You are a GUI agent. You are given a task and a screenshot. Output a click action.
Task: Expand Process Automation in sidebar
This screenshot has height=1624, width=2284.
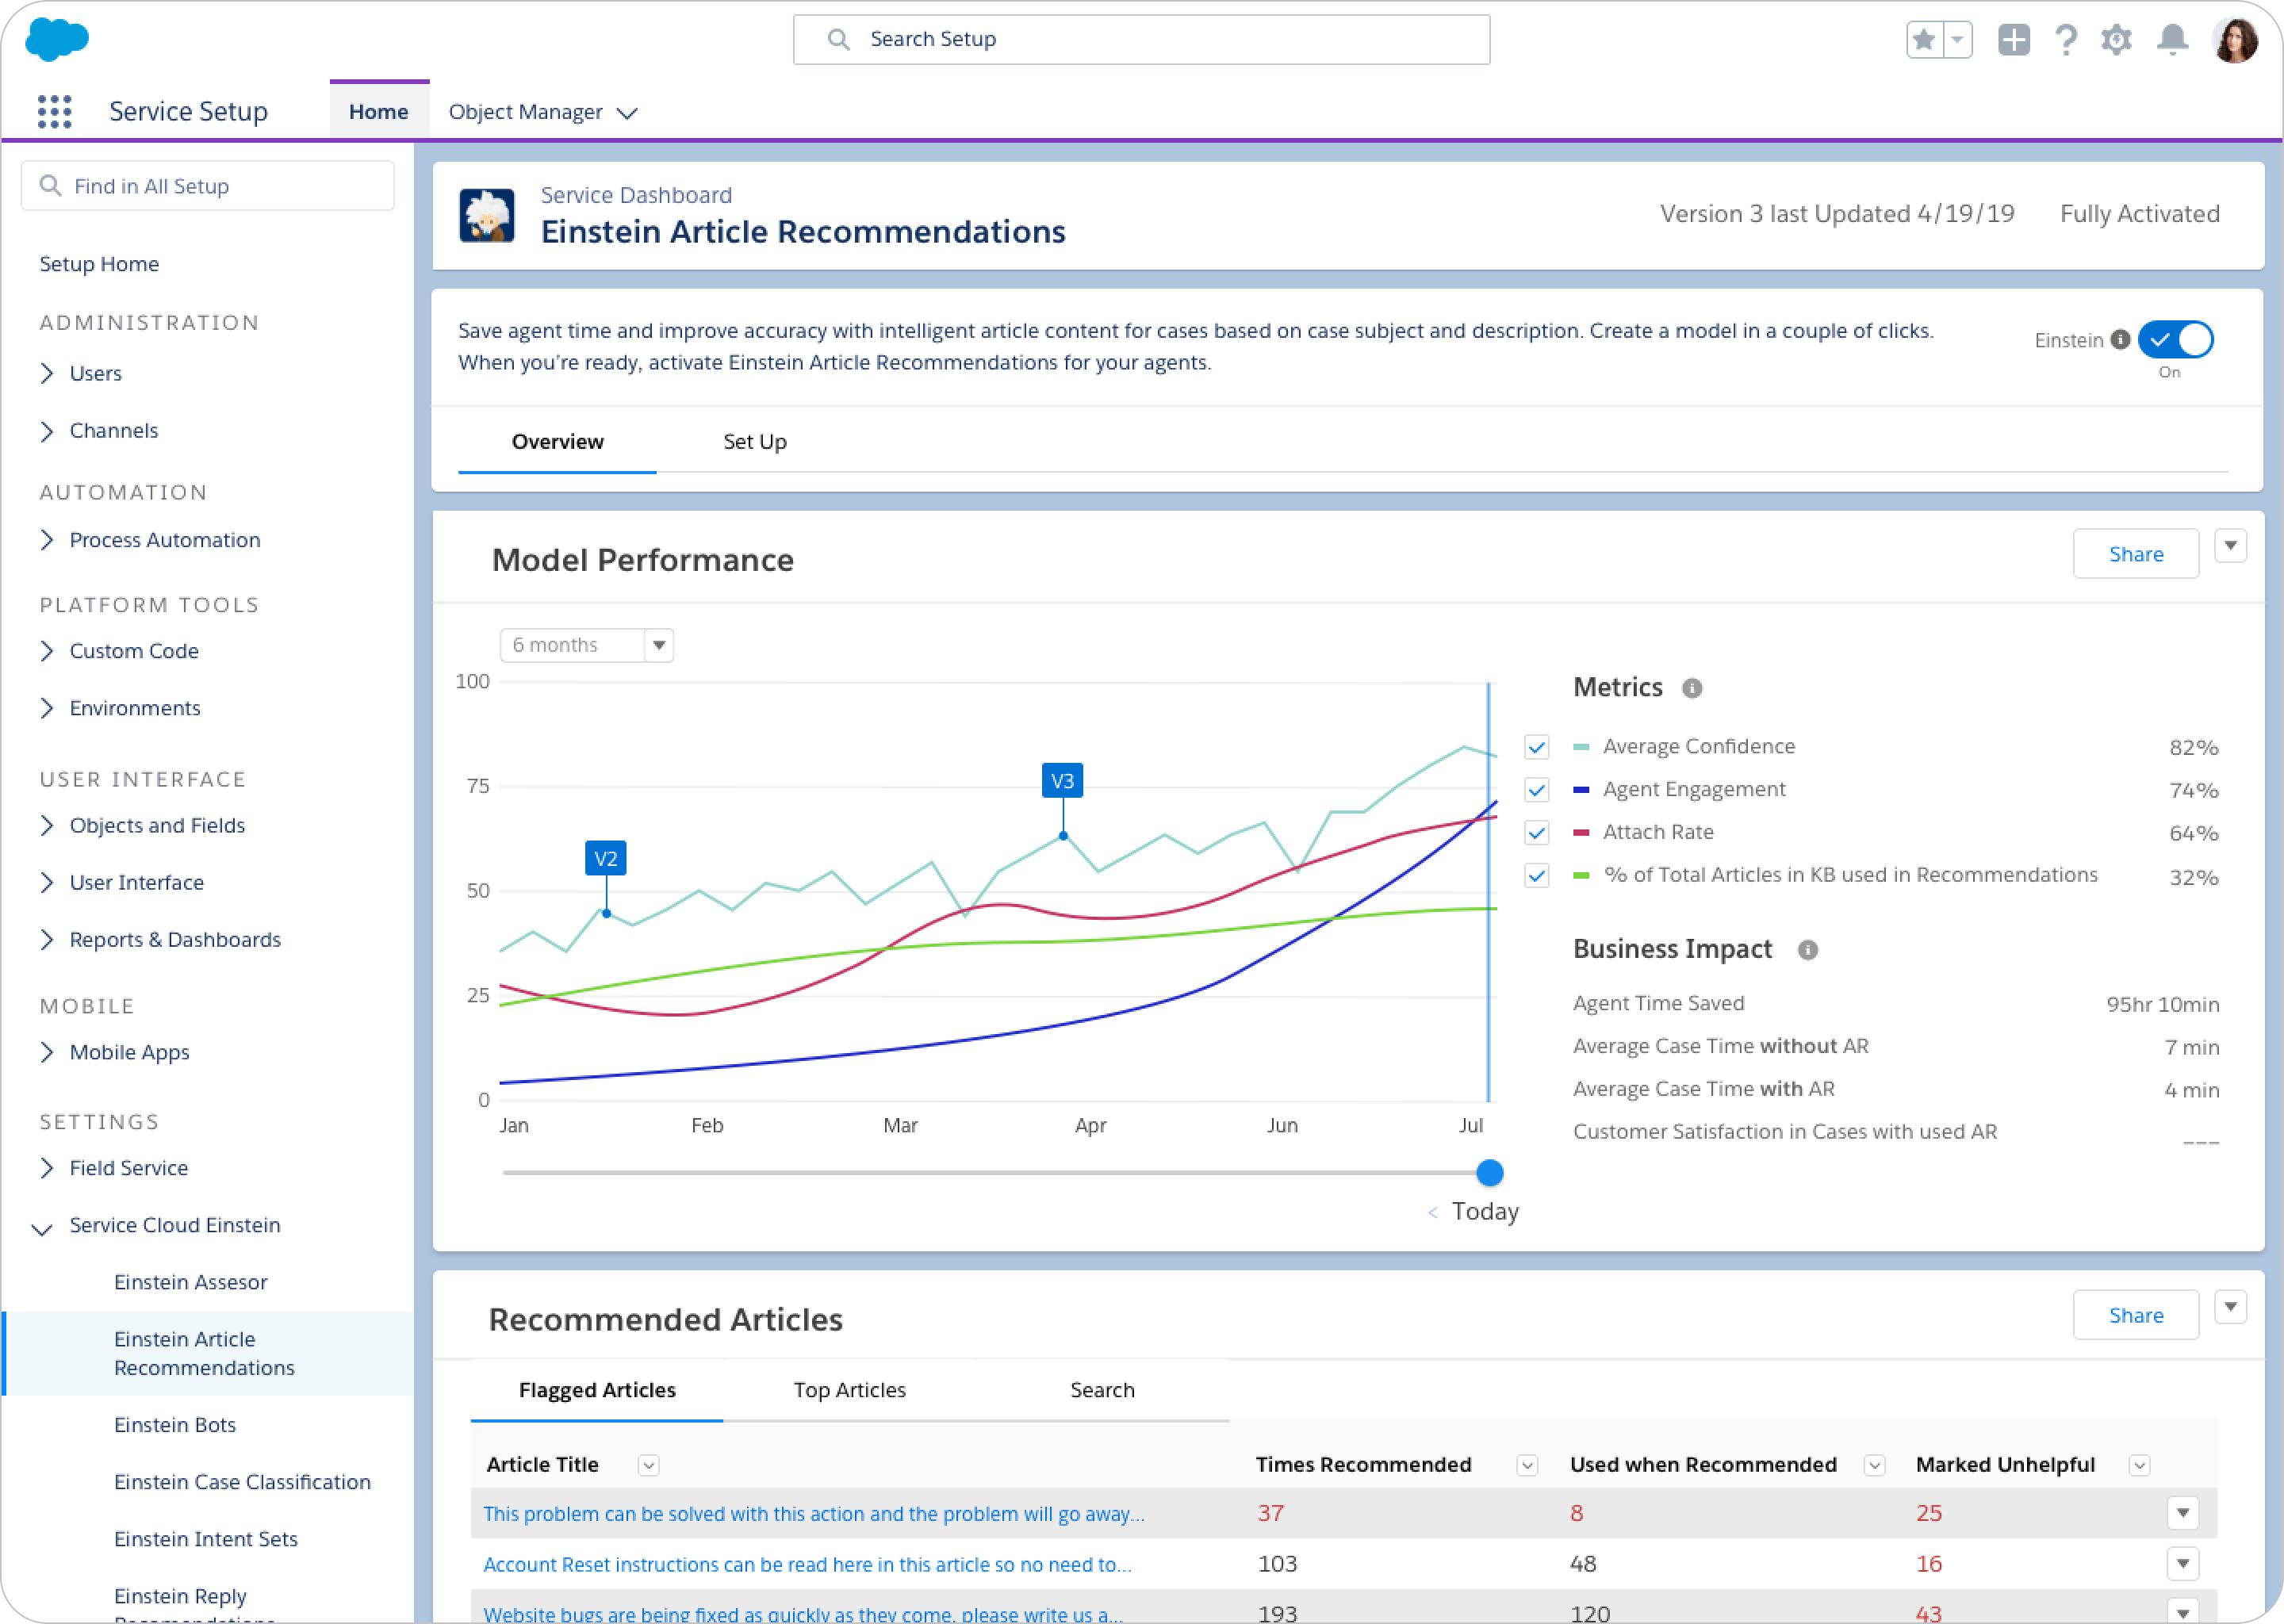tap(47, 540)
